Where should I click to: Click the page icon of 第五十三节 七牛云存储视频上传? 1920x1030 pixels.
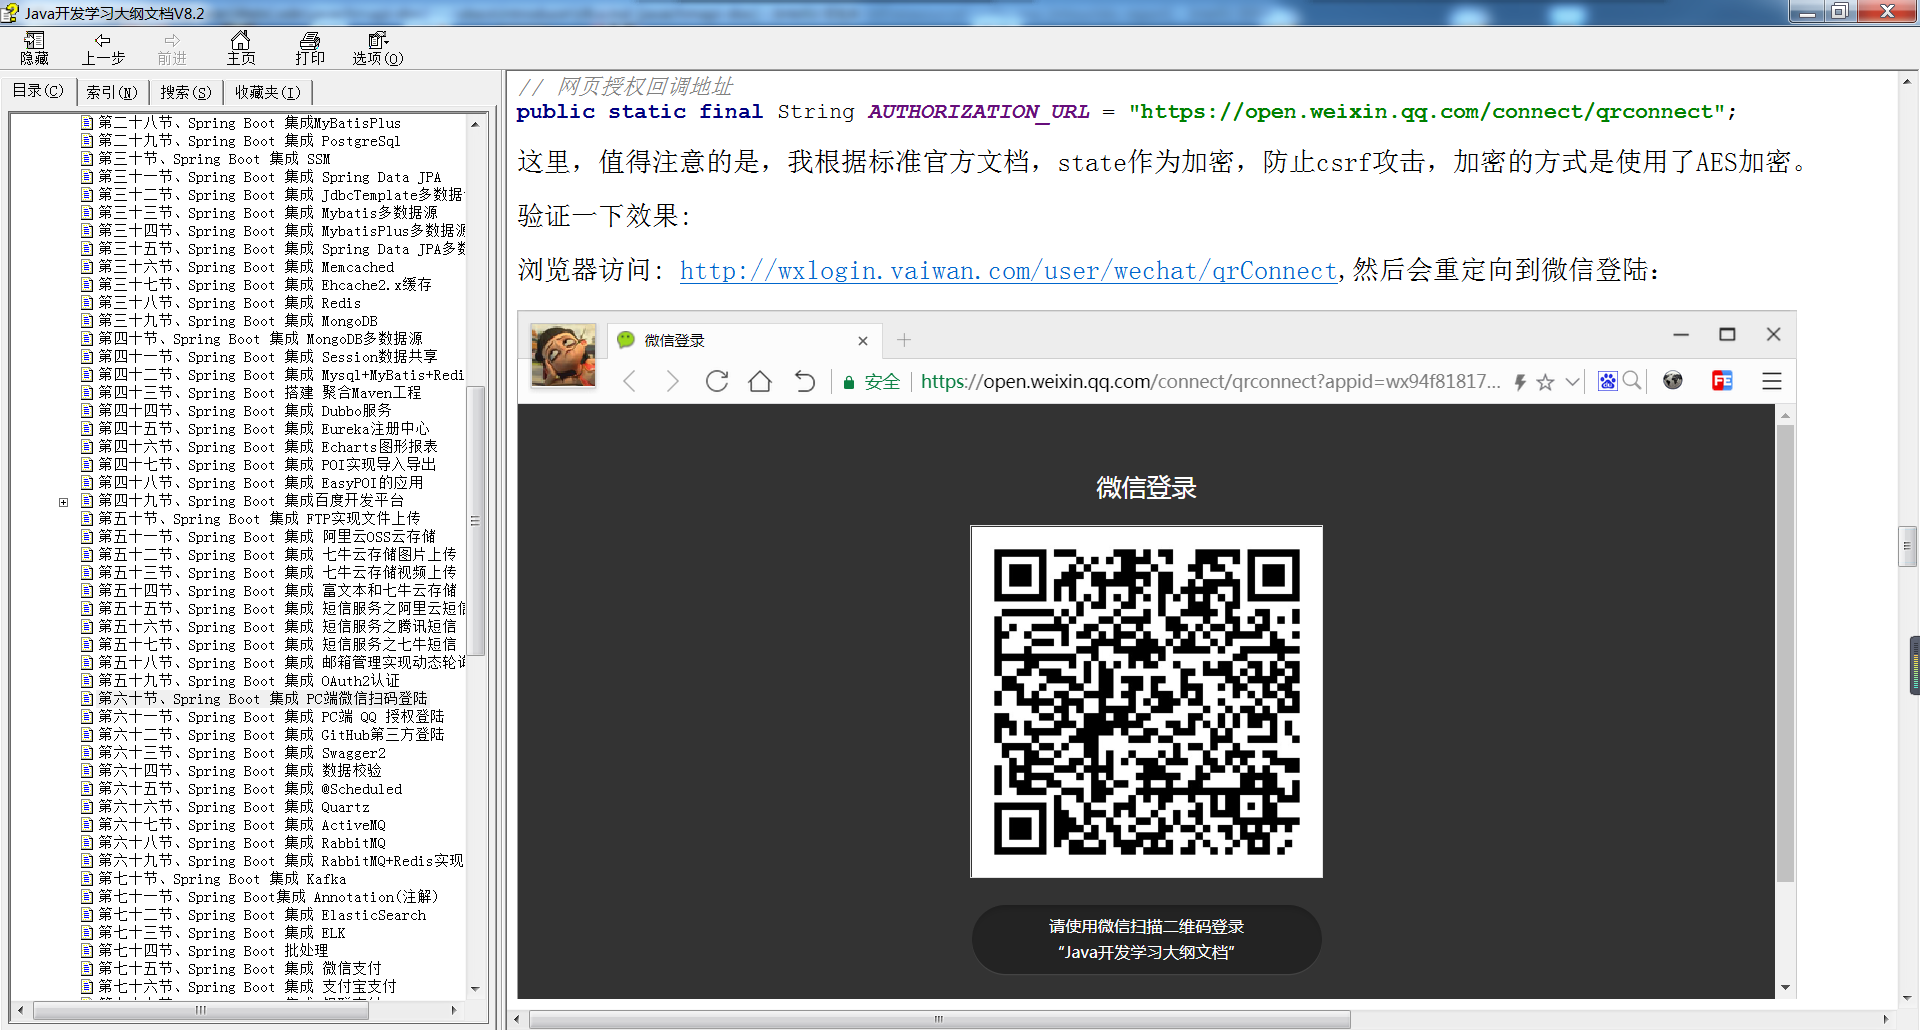[x=87, y=573]
